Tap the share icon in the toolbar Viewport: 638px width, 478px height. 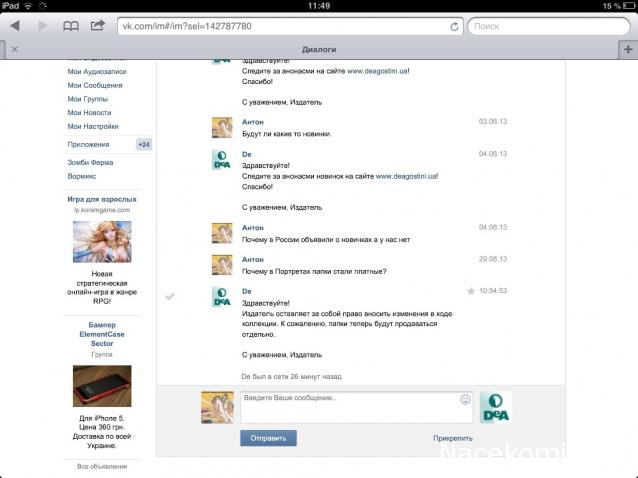pos(98,25)
